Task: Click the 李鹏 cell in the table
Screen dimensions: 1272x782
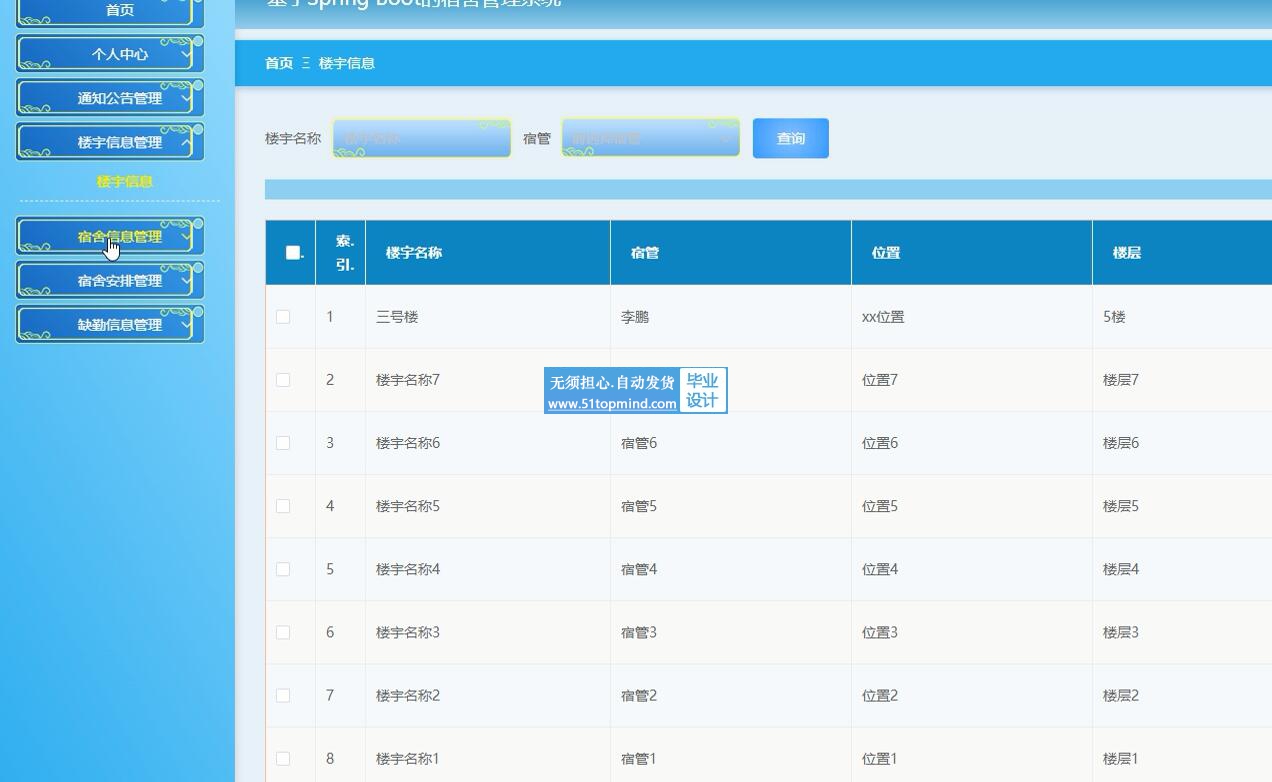Action: pyautogui.click(x=635, y=317)
